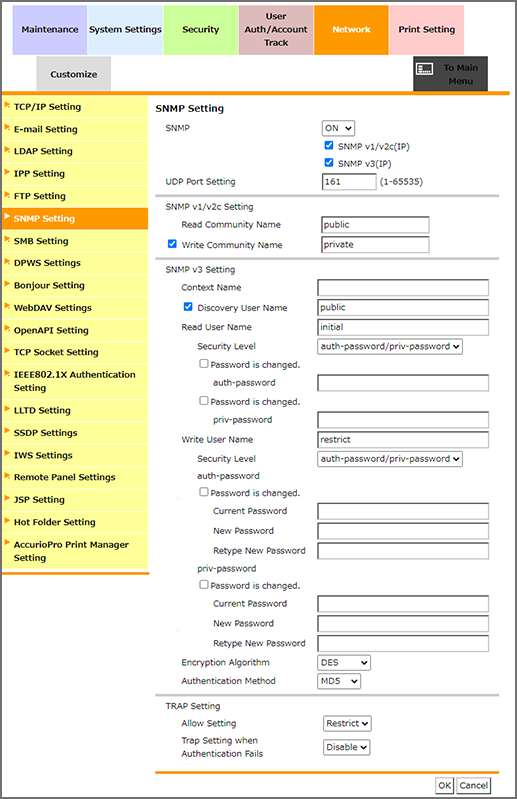Viewport: 517px width, 799px height.
Task: Click the Cancel button
Action: (x=474, y=786)
